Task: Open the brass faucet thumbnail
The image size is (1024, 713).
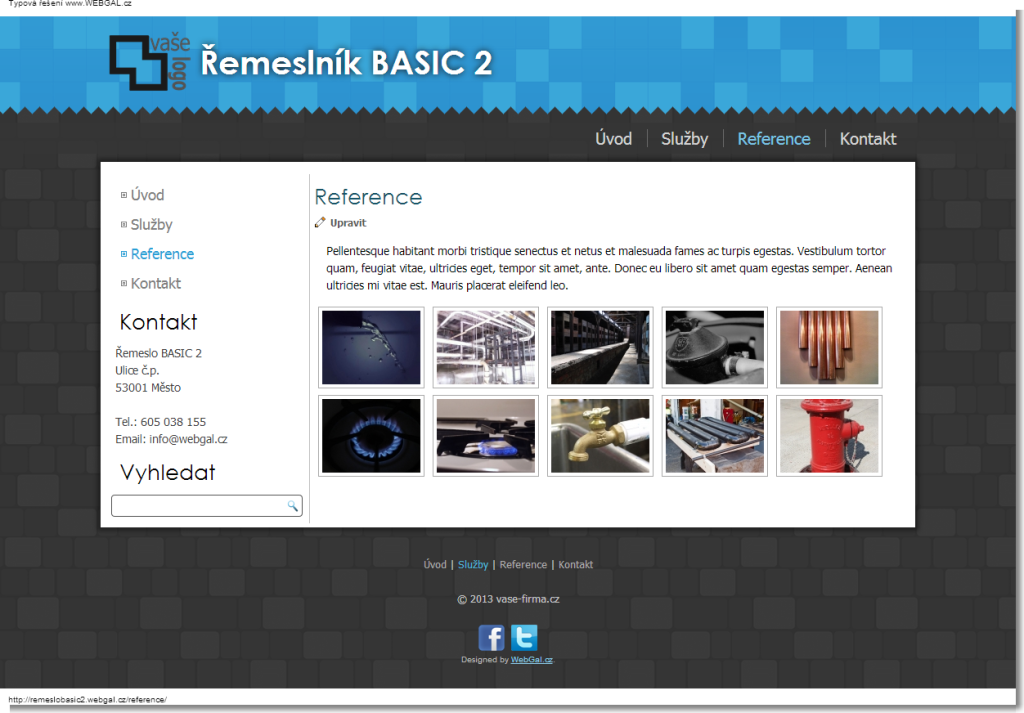Action: coord(600,436)
